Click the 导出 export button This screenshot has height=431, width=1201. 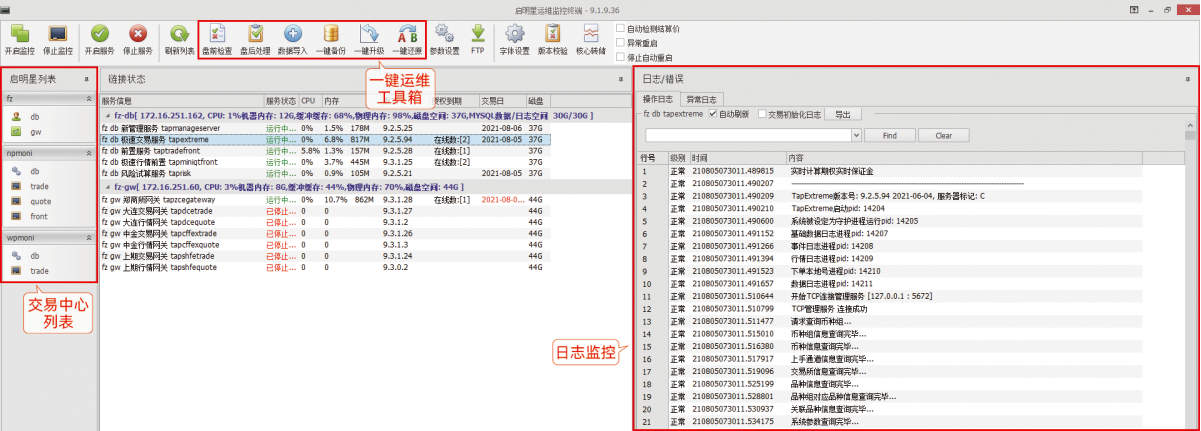(x=844, y=114)
